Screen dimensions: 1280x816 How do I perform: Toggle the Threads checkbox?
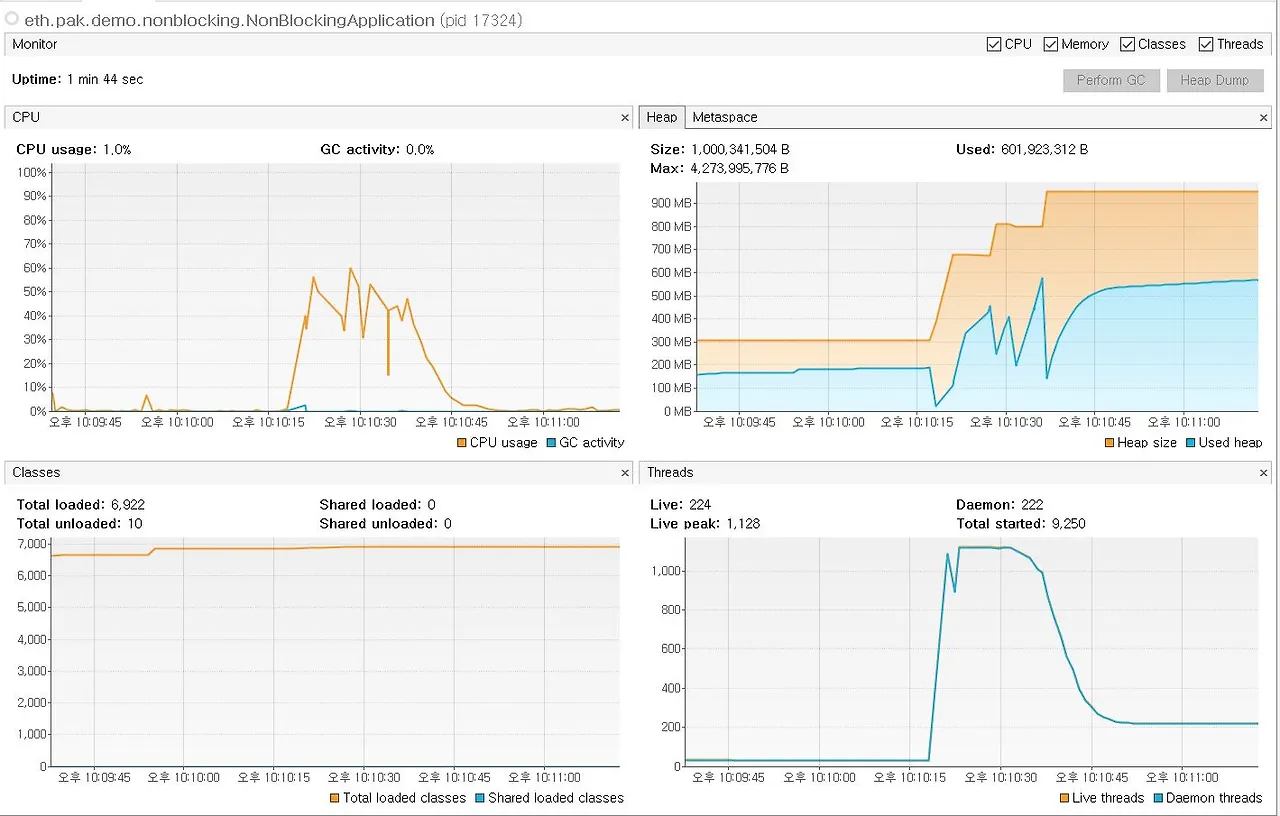pos(1206,44)
